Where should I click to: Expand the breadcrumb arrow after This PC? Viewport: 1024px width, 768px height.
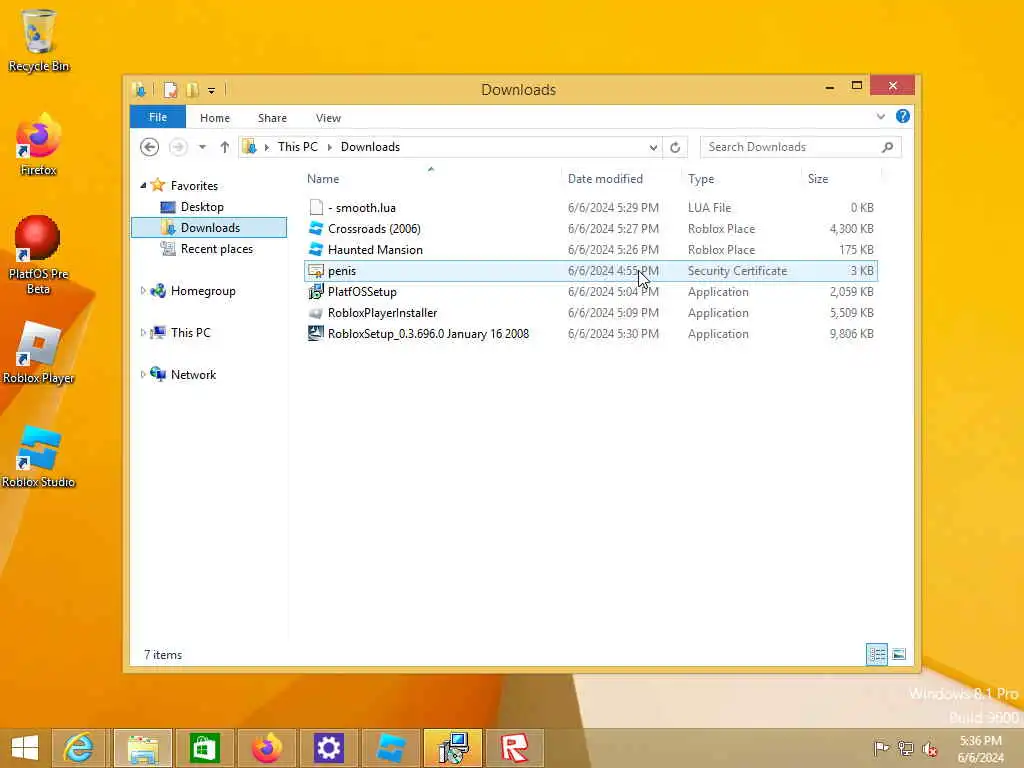tap(329, 147)
